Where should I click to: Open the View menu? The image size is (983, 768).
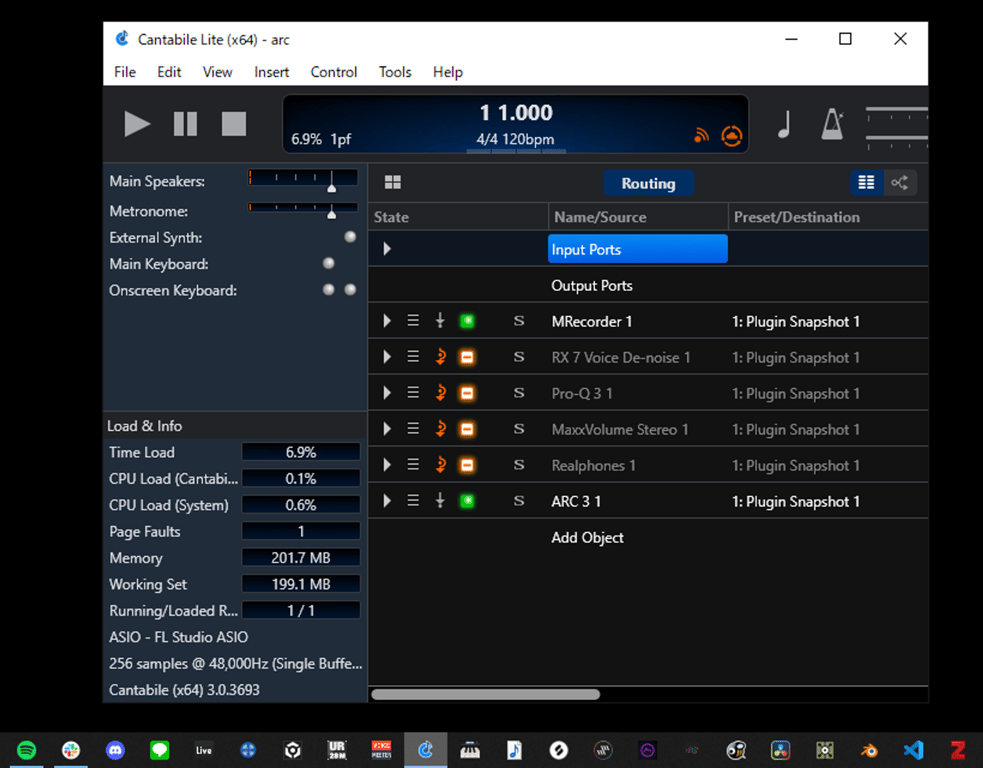point(217,72)
